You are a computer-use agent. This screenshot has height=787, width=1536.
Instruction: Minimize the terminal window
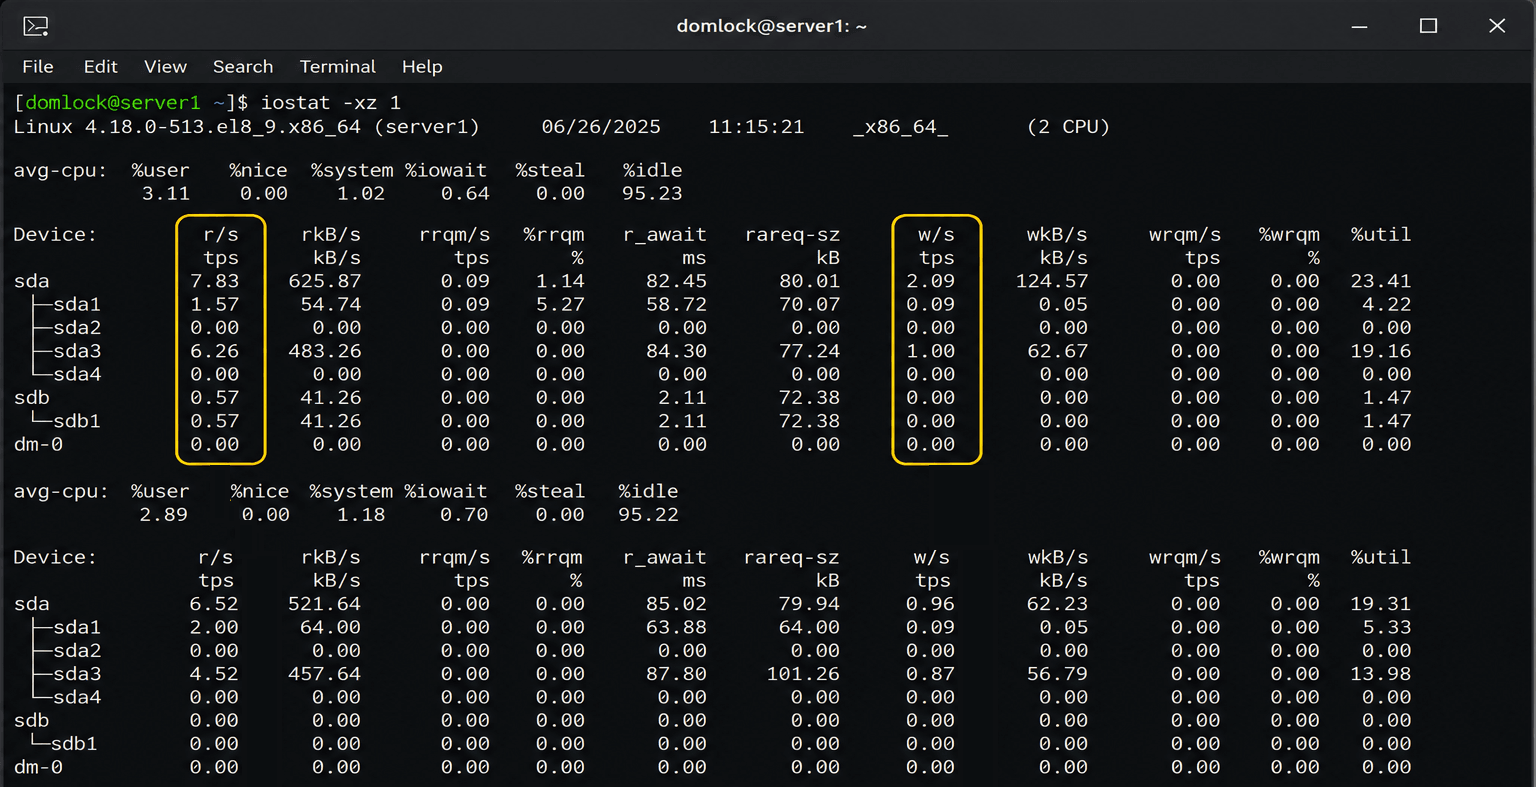1360,26
